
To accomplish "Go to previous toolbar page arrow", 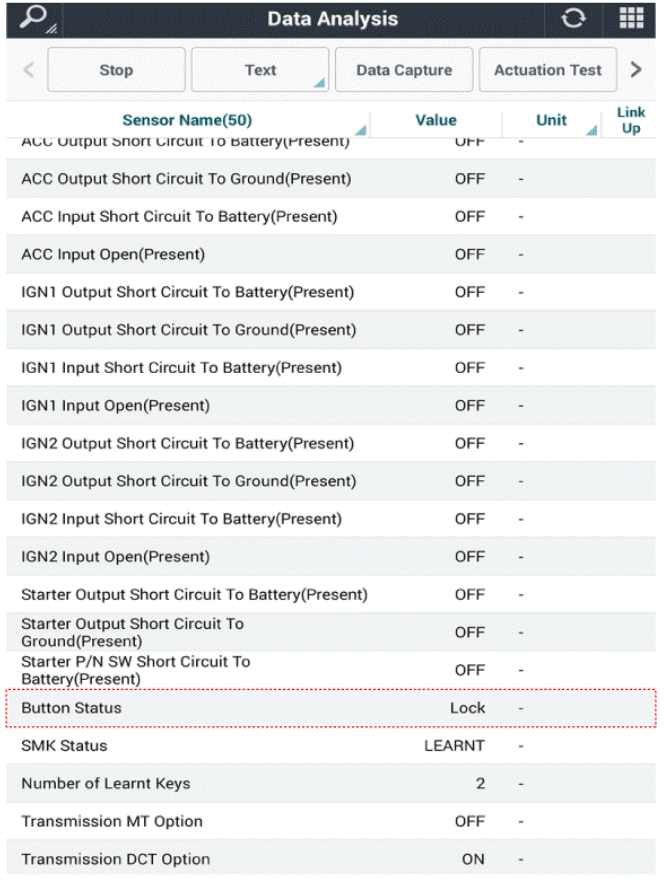I will pyautogui.click(x=28, y=70).
